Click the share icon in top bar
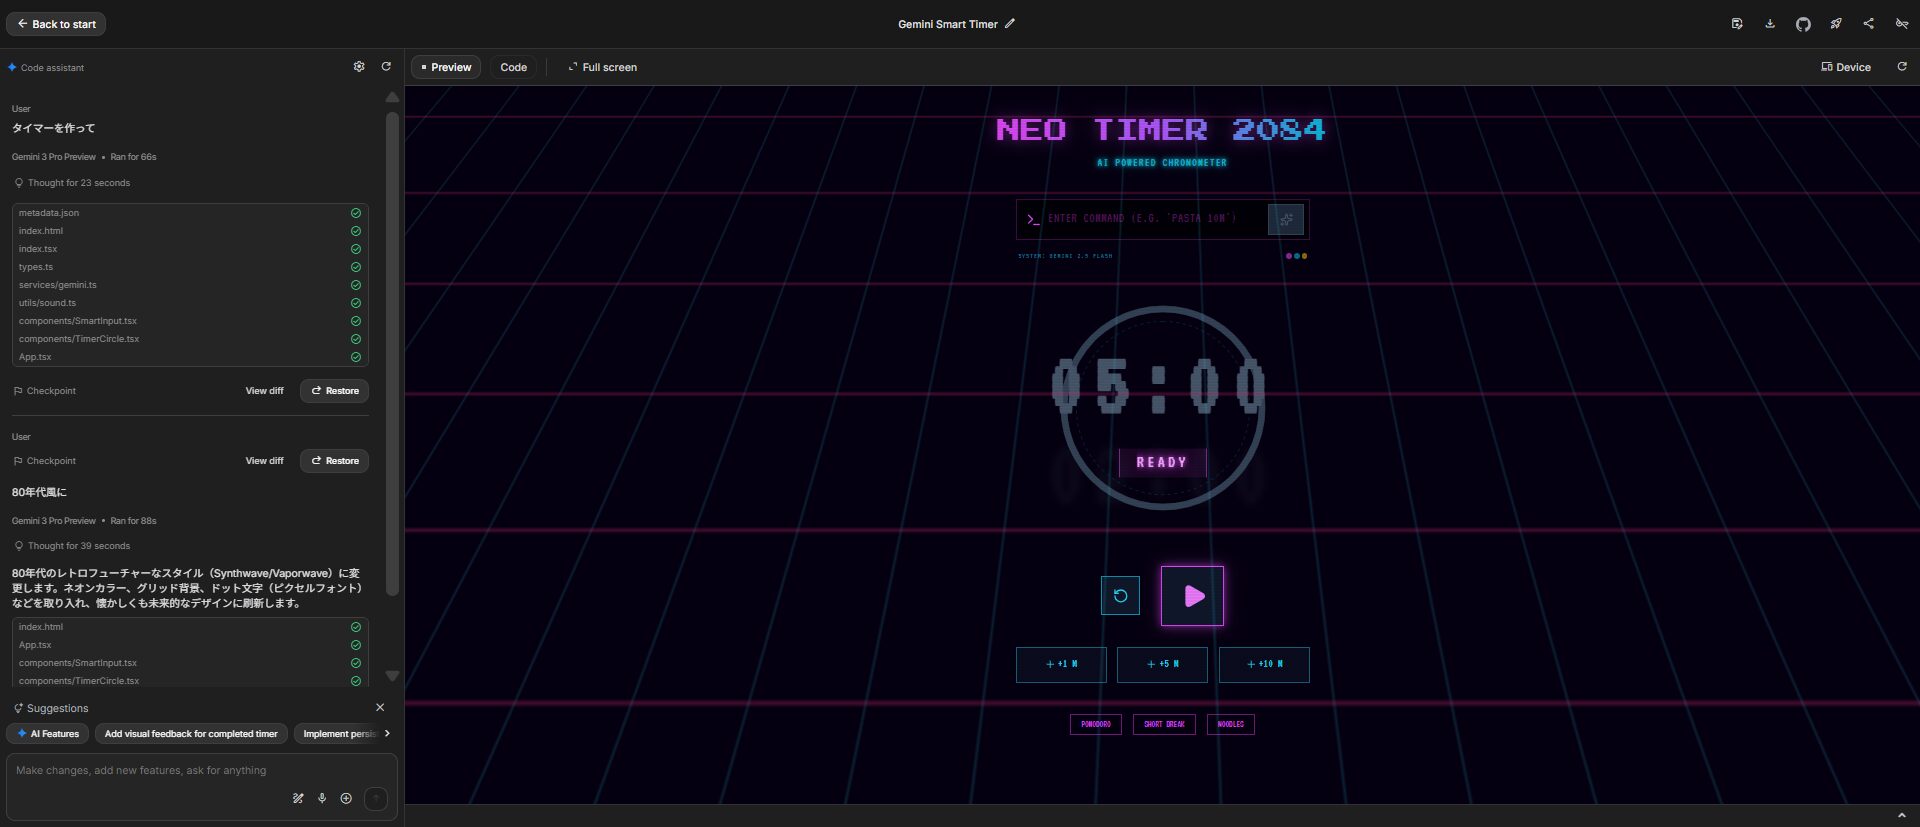1920x827 pixels. point(1869,24)
